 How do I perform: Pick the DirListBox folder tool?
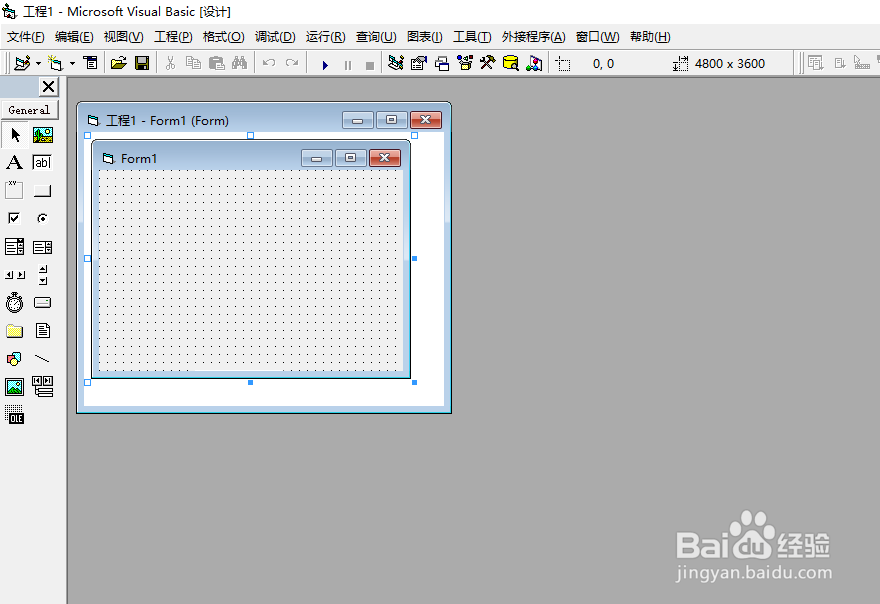coord(15,331)
